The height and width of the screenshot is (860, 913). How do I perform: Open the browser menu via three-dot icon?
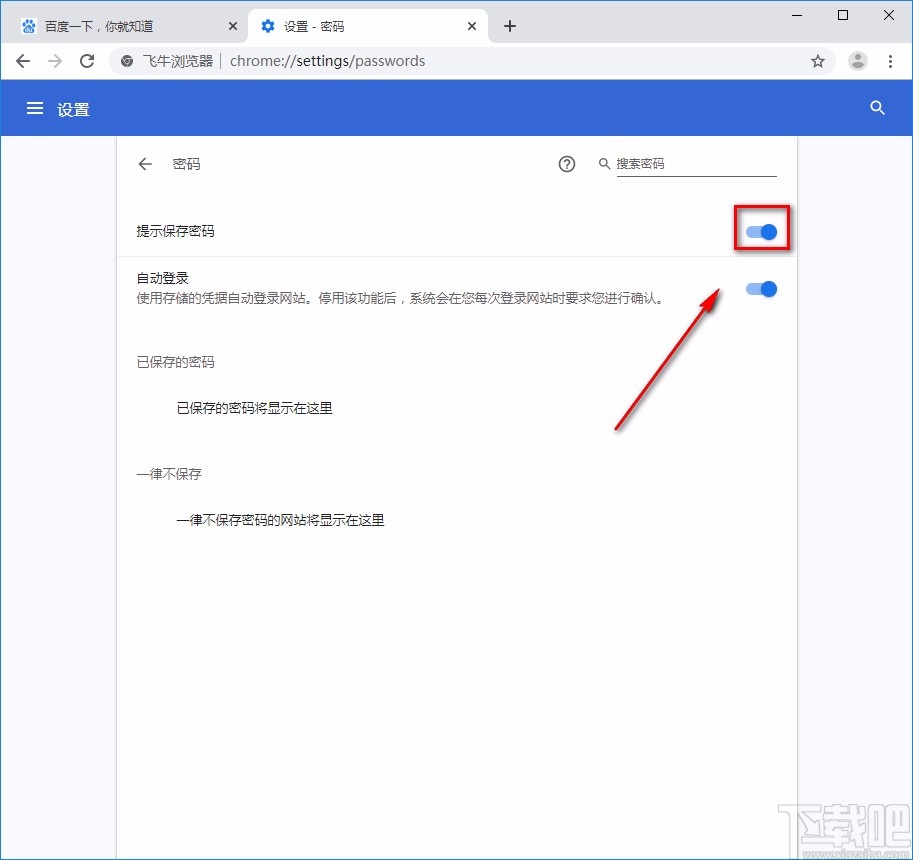[x=892, y=61]
